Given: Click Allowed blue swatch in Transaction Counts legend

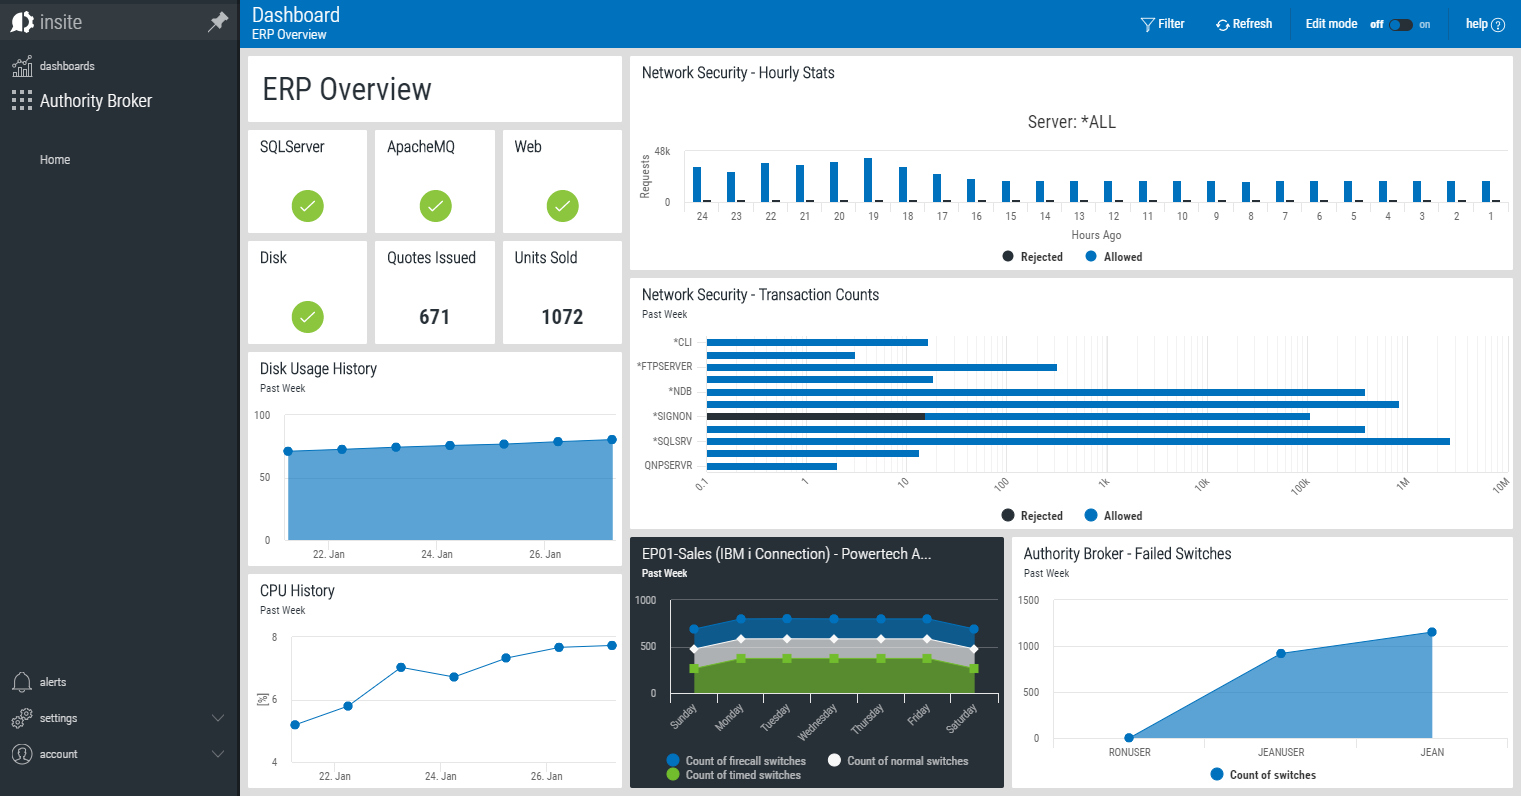Looking at the screenshot, I should [x=1091, y=516].
